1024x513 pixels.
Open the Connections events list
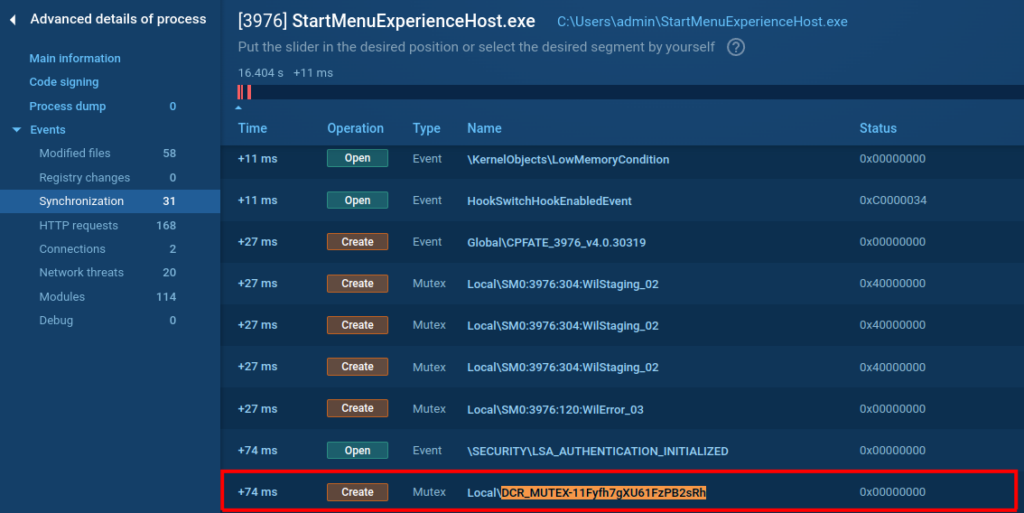tap(72, 249)
